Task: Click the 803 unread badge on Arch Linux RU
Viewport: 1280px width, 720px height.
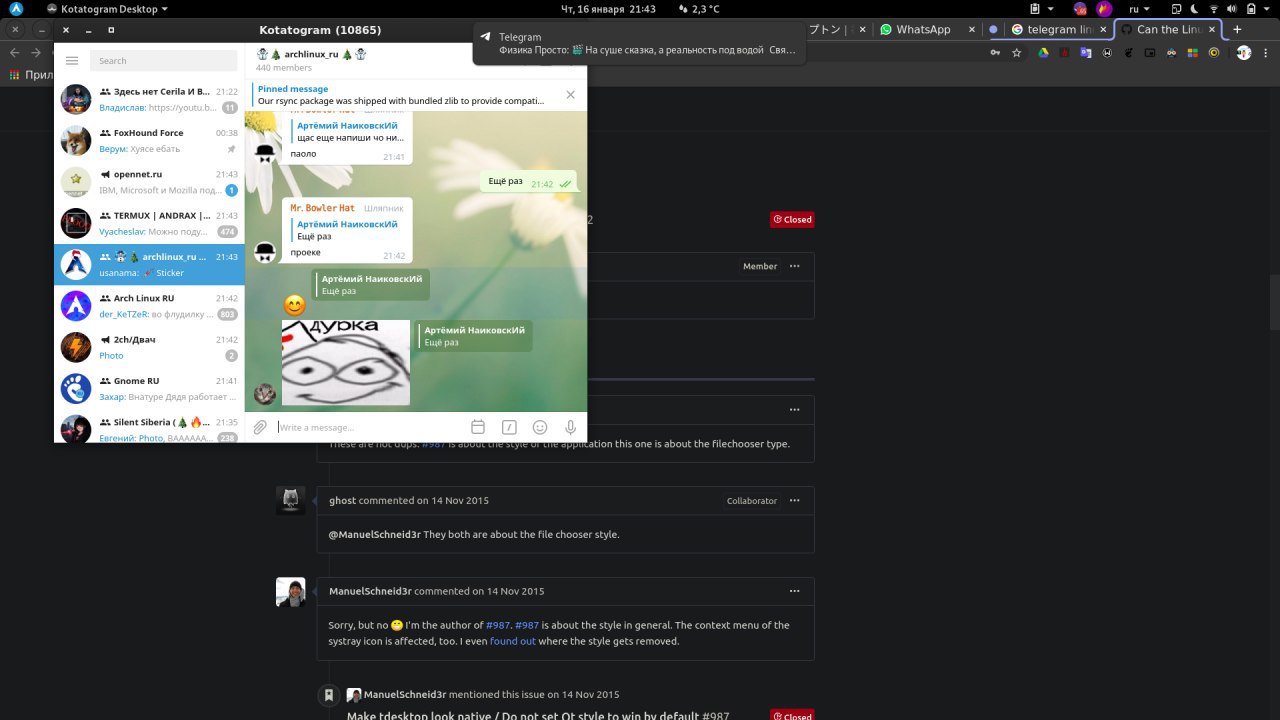Action: pos(228,314)
